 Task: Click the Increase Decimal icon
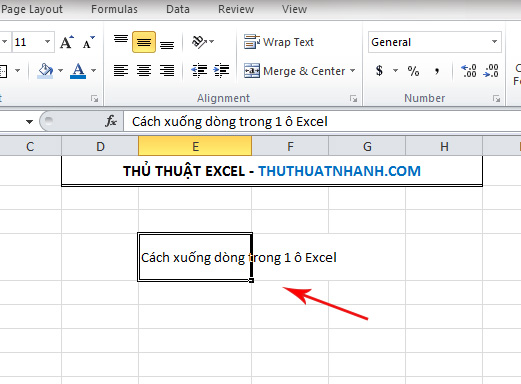pyautogui.click(x=468, y=71)
